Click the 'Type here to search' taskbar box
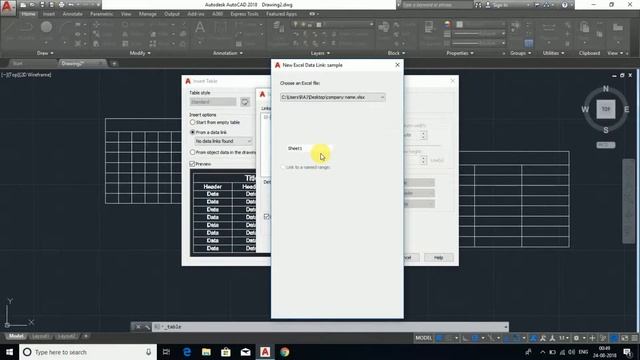This screenshot has height=360, width=640. [88, 352]
